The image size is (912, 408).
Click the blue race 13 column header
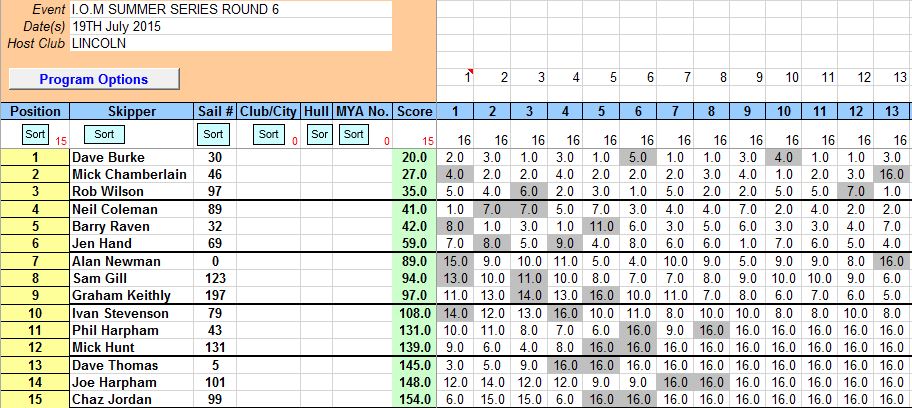tap(892, 111)
